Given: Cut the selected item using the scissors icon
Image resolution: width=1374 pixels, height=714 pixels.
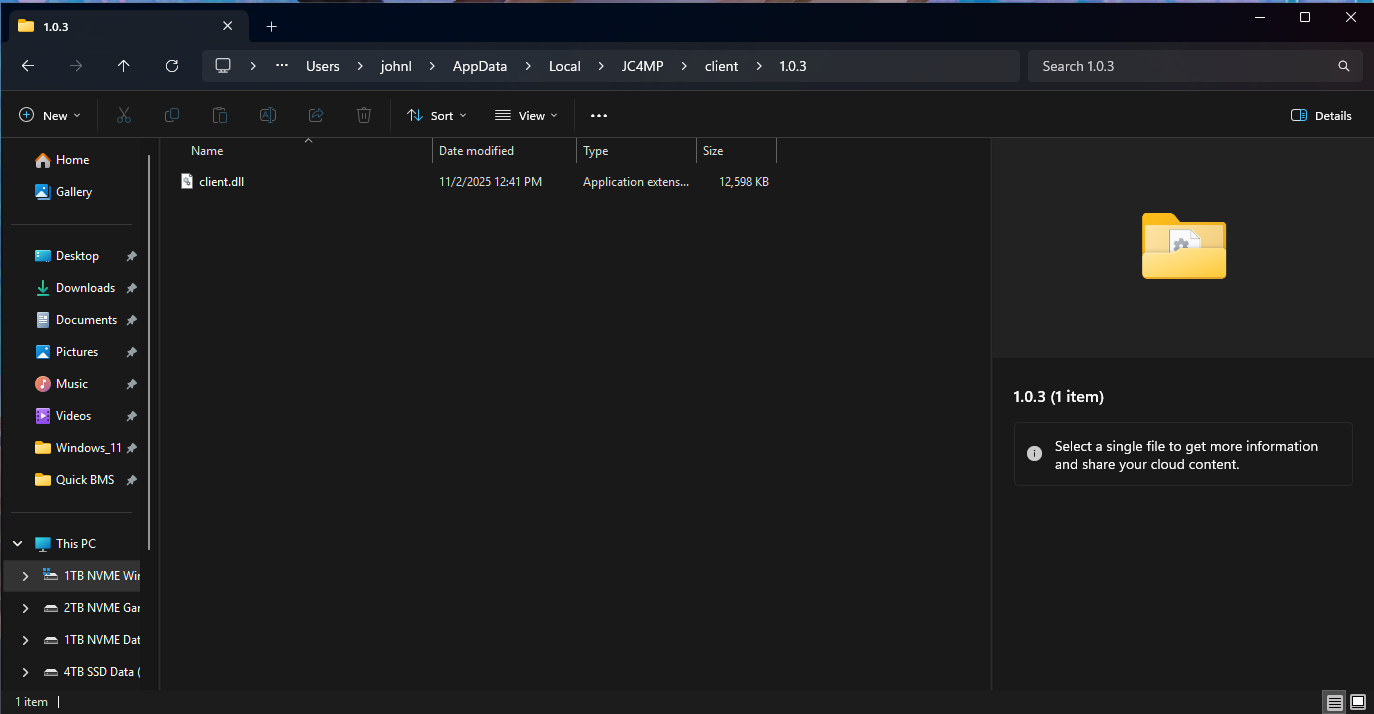Looking at the screenshot, I should click(x=123, y=115).
